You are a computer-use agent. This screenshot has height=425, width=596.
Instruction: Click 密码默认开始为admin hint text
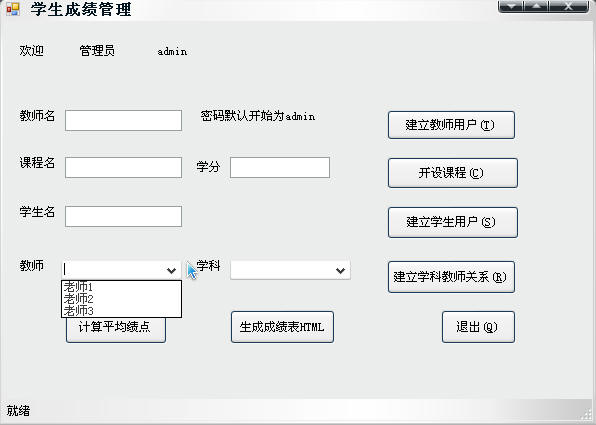tap(258, 116)
